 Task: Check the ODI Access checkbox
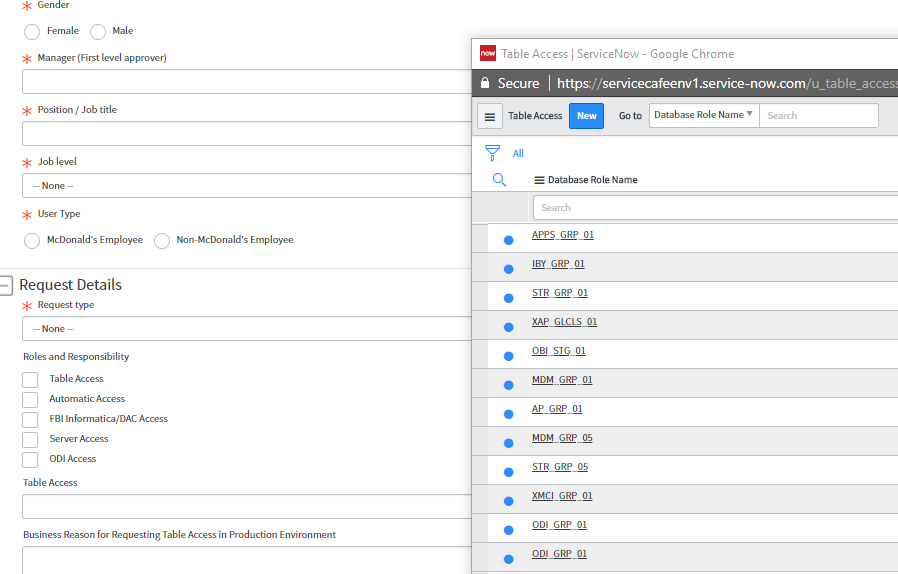(30, 460)
